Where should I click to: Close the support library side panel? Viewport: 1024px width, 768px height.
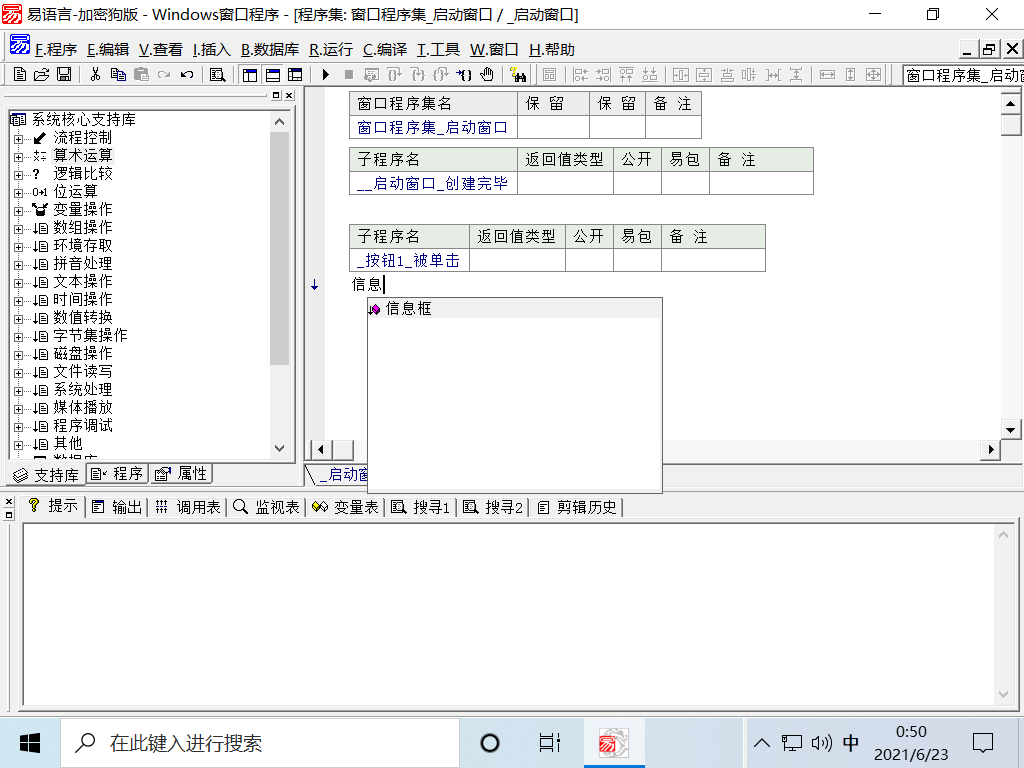tap(289, 95)
